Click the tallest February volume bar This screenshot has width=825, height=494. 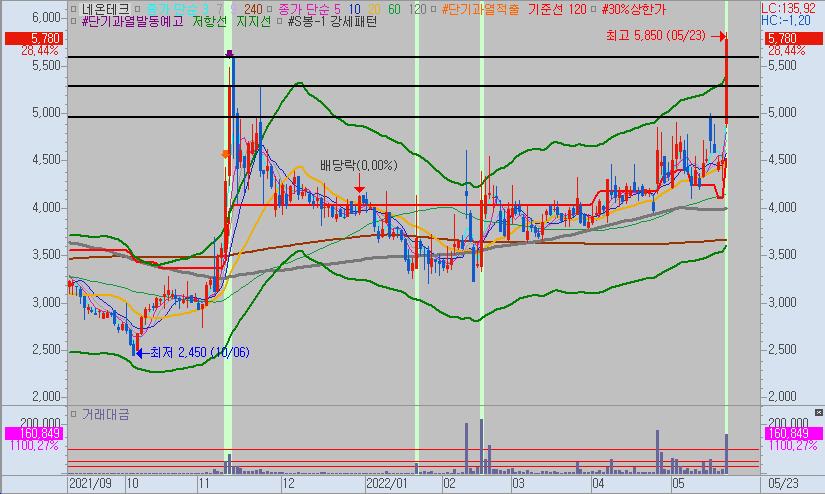point(481,446)
